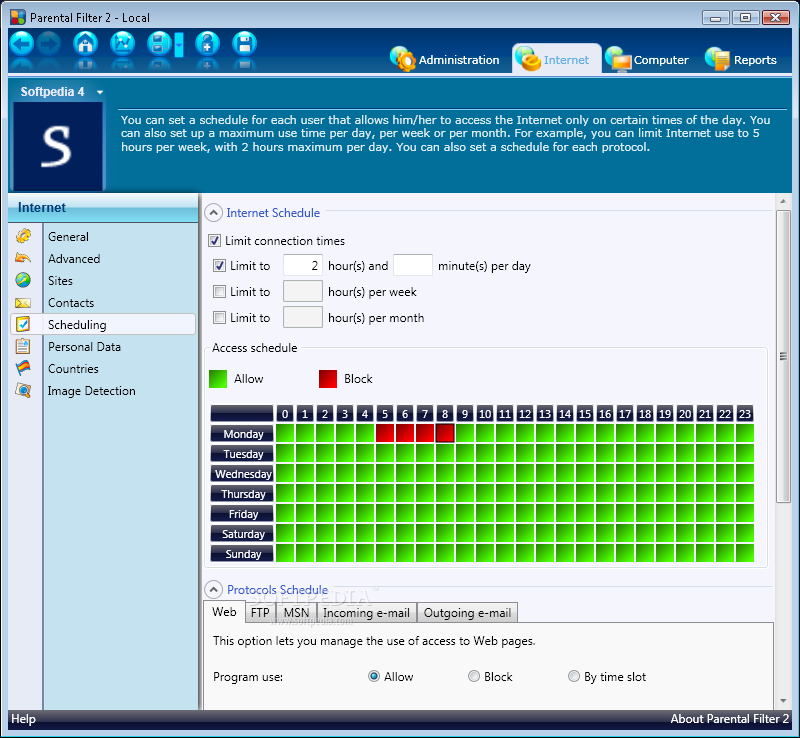Select Block for Program use

pyautogui.click(x=474, y=676)
